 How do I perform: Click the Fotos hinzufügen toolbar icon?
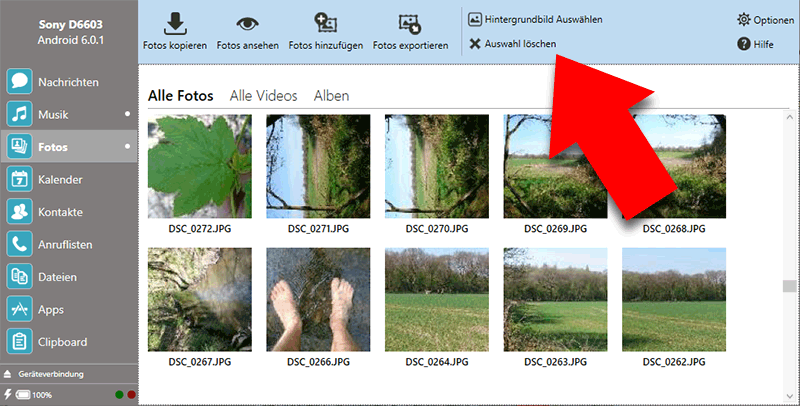point(325,24)
